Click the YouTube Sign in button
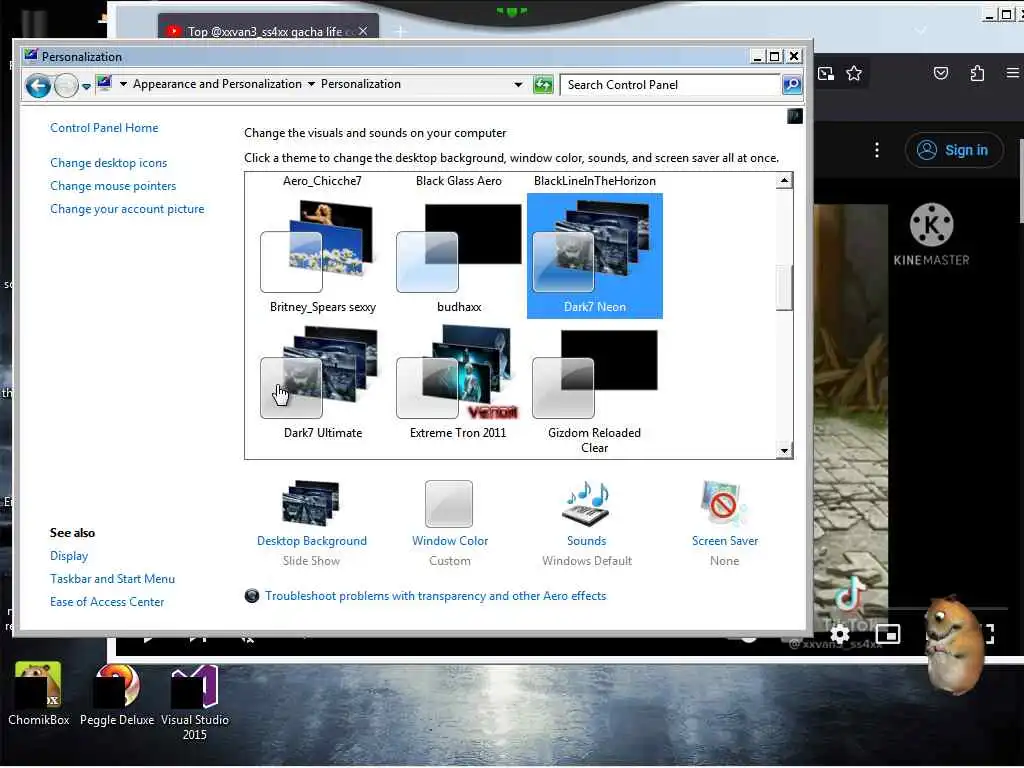 click(x=953, y=150)
